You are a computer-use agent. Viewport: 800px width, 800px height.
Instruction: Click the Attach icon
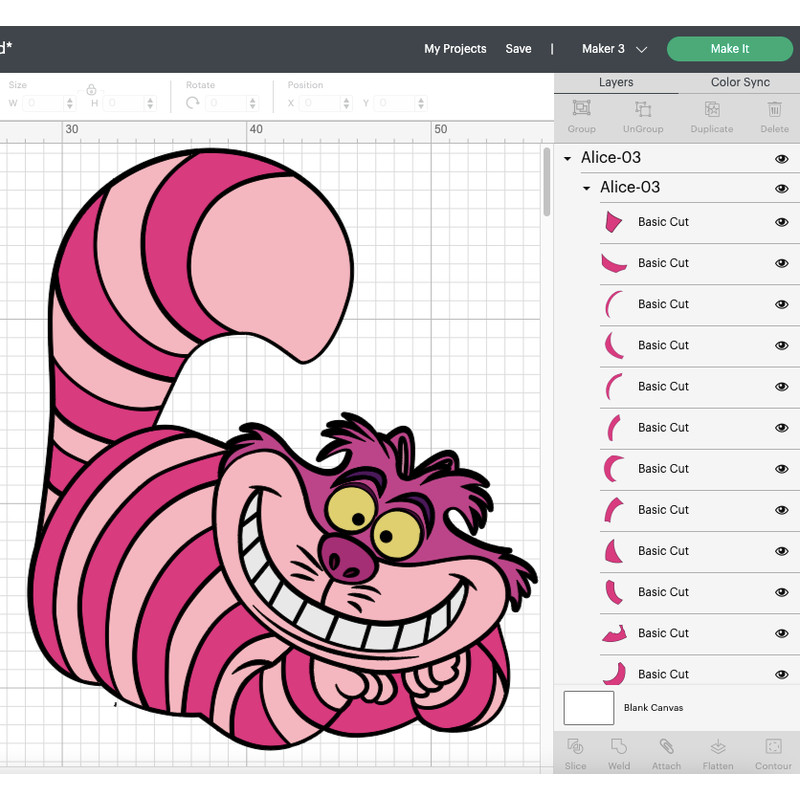pyautogui.click(x=667, y=753)
